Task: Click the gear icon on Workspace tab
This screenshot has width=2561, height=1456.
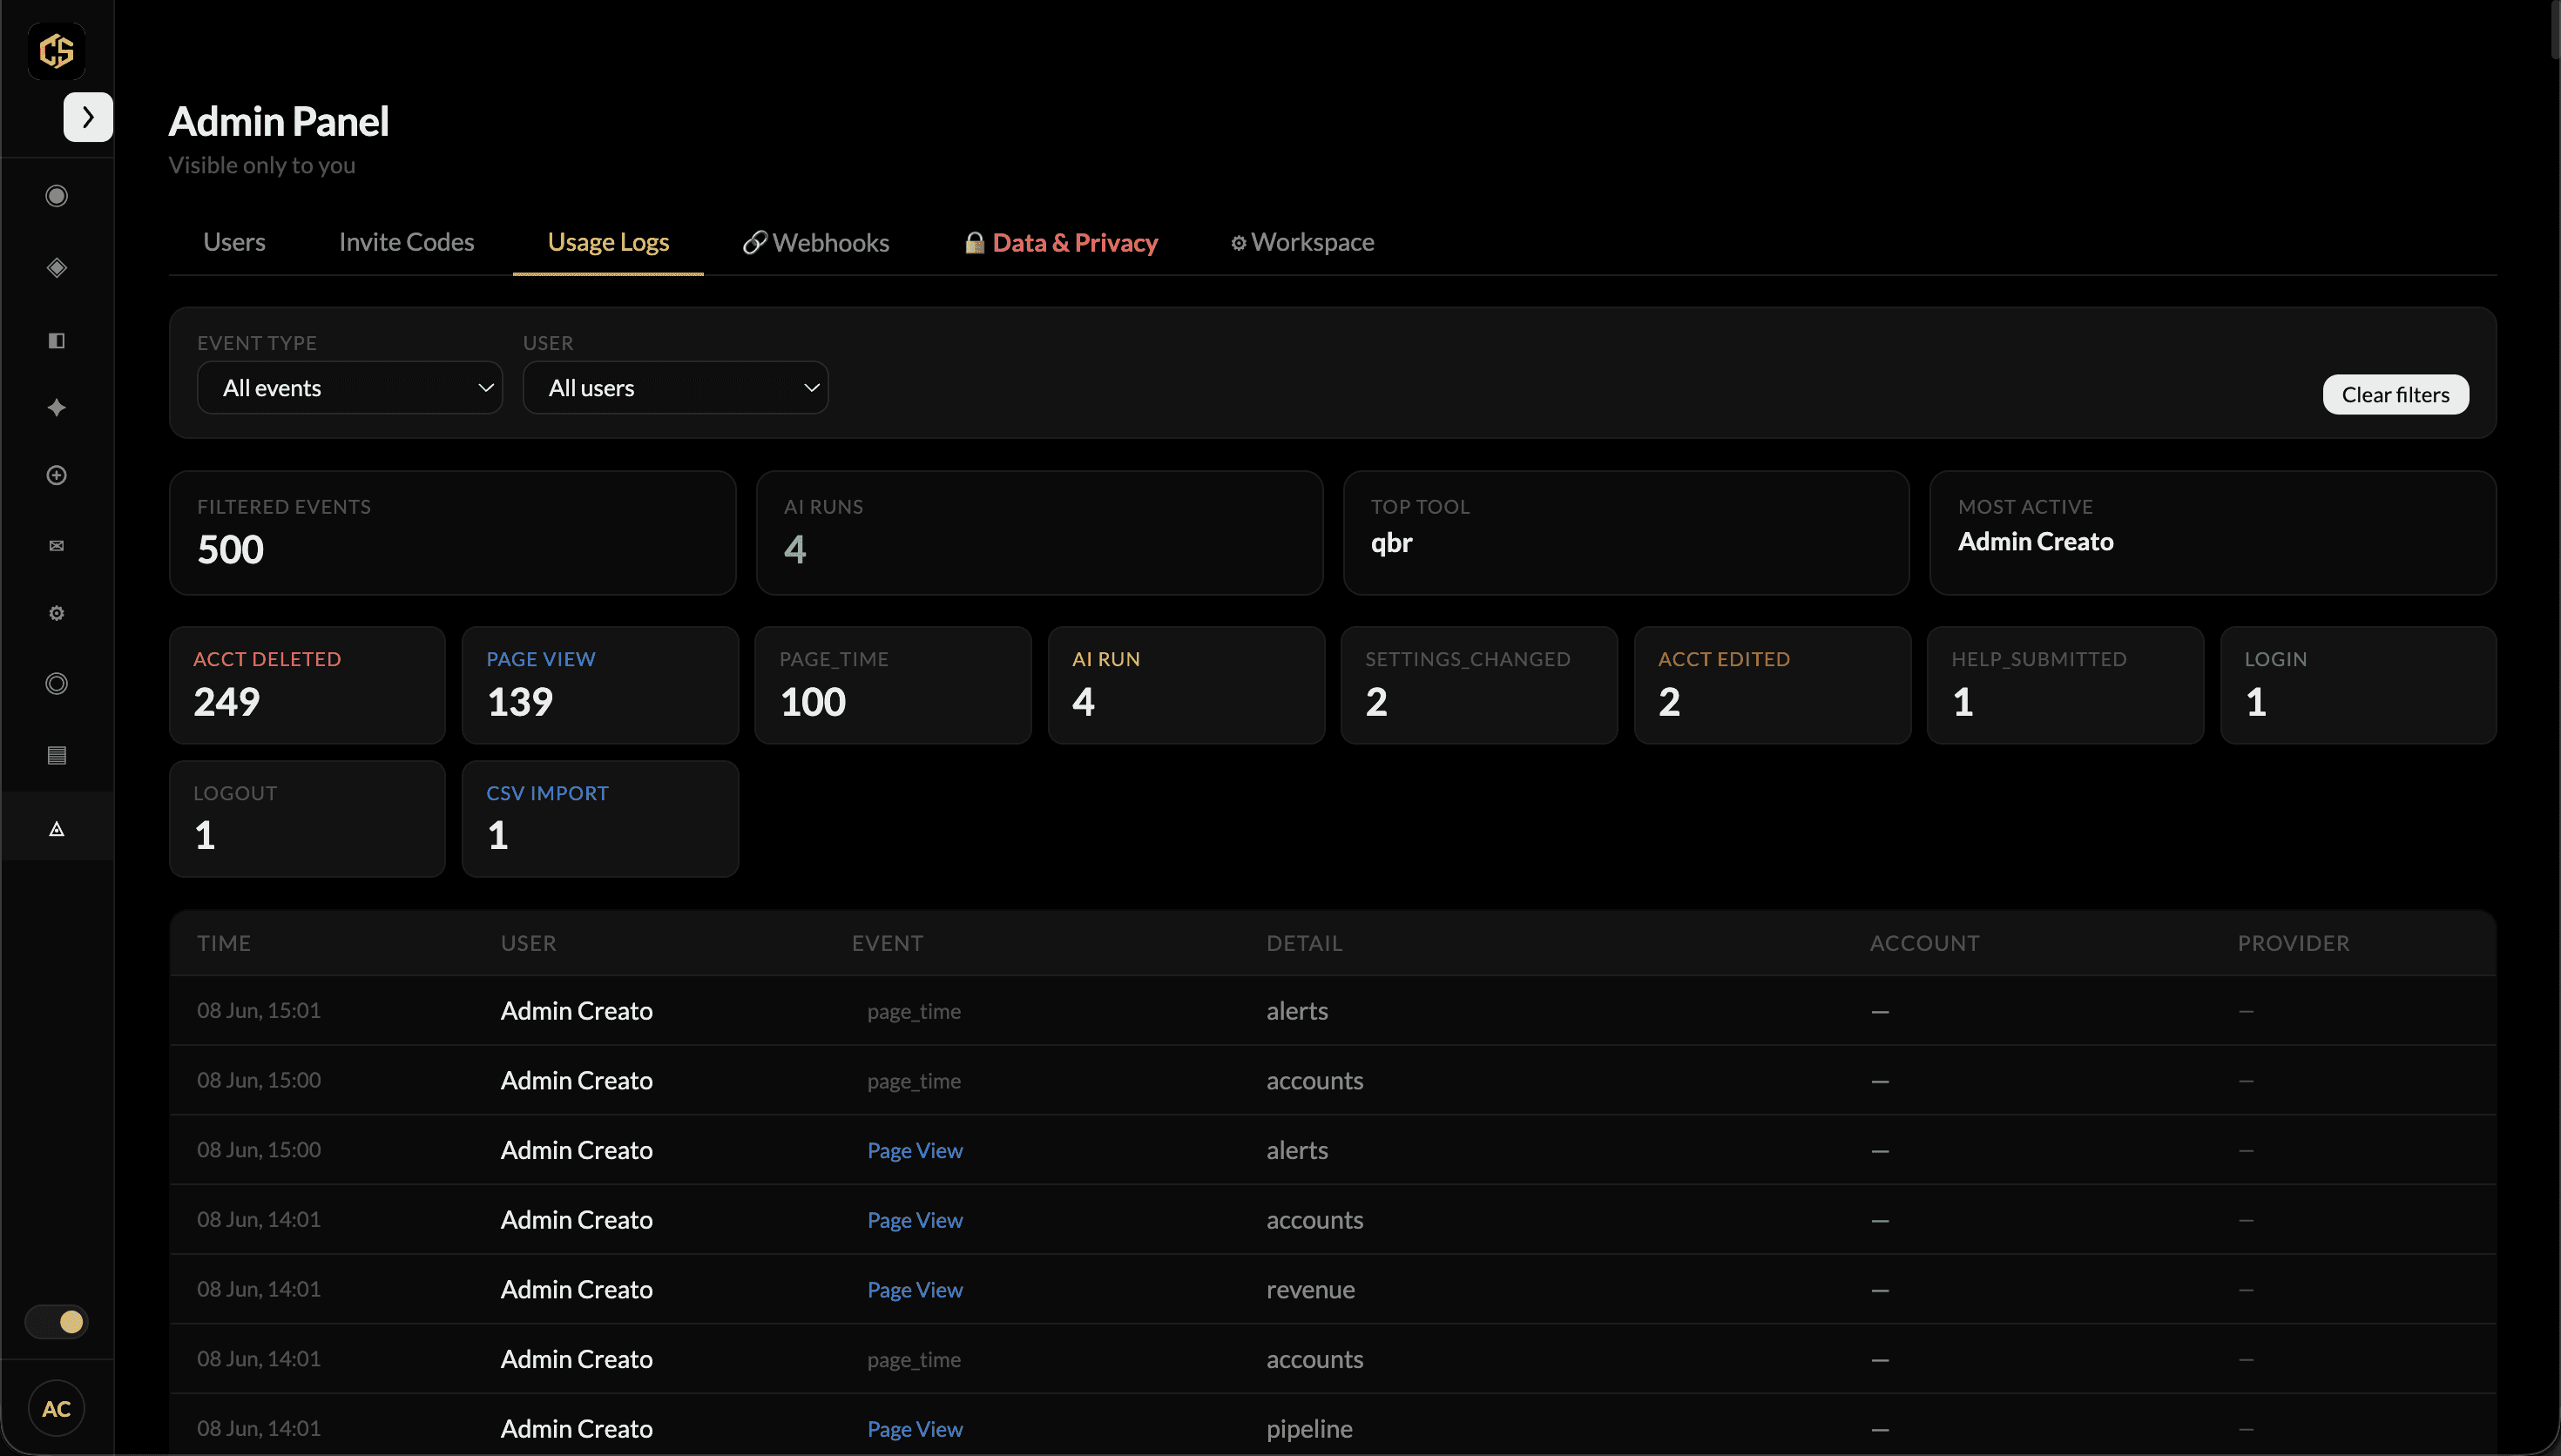Action: click(1238, 243)
